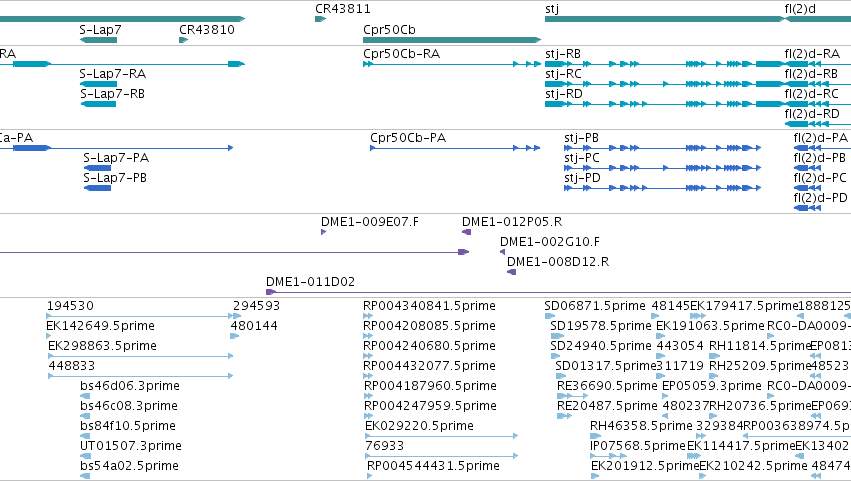Open the RP004208085.5prime label
This screenshot has height=481, width=851.
coord(429,326)
